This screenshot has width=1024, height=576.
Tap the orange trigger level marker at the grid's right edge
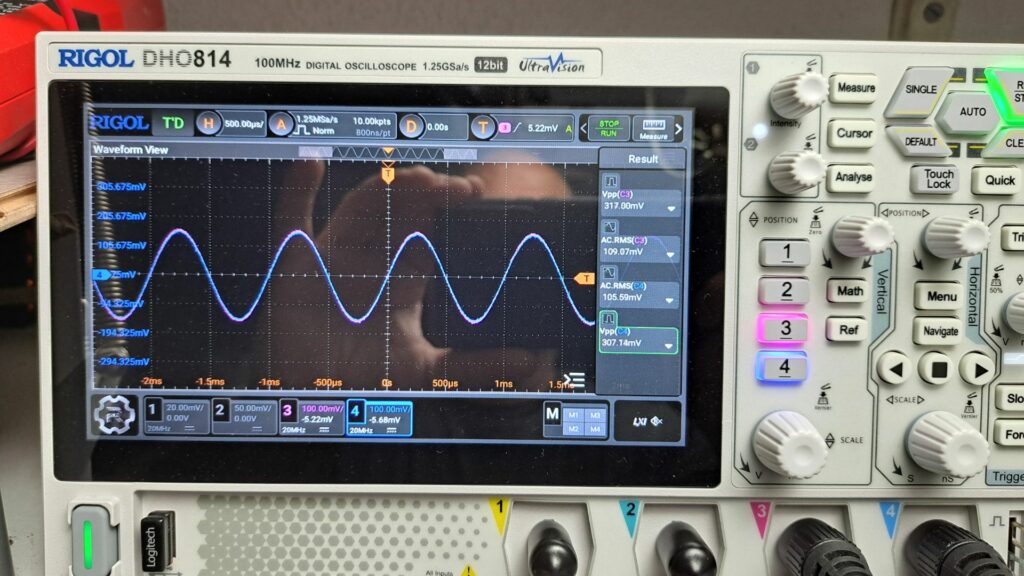[x=584, y=279]
